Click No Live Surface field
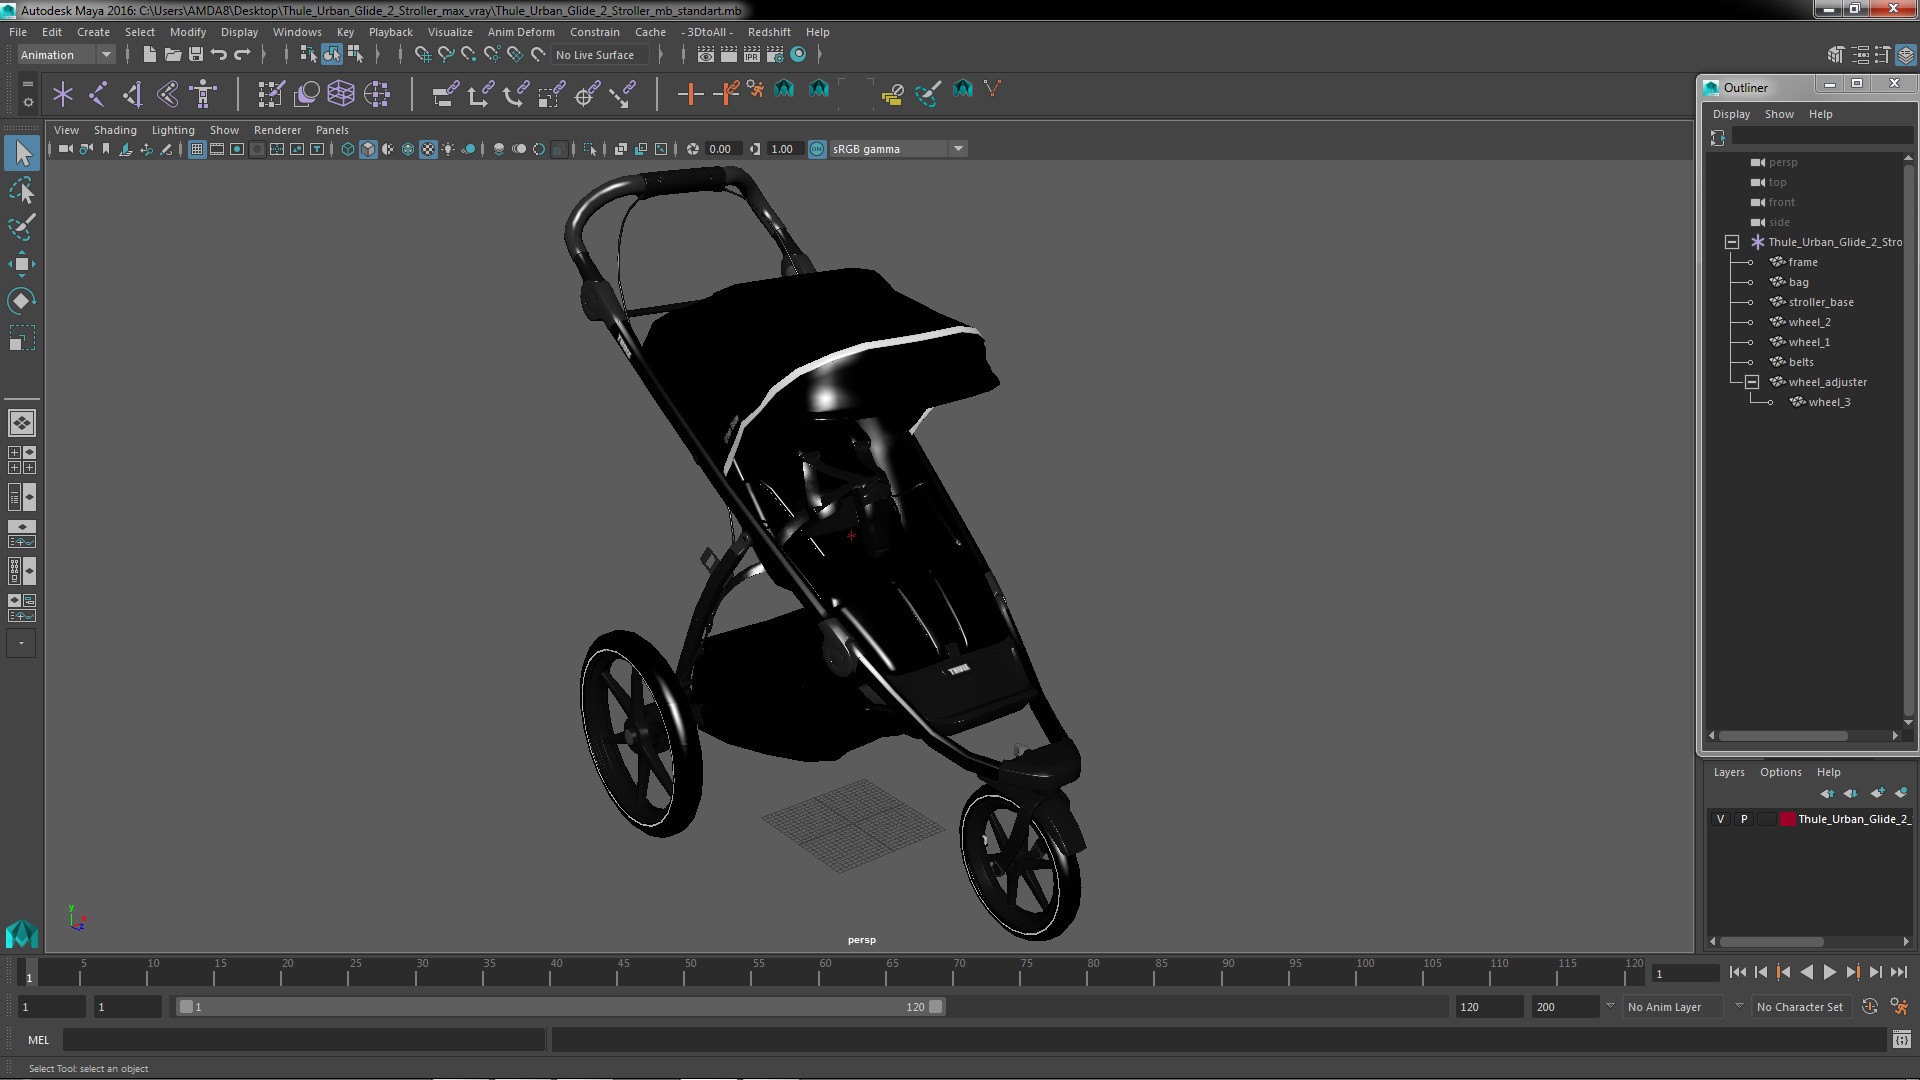The image size is (1920, 1080). pyautogui.click(x=601, y=55)
